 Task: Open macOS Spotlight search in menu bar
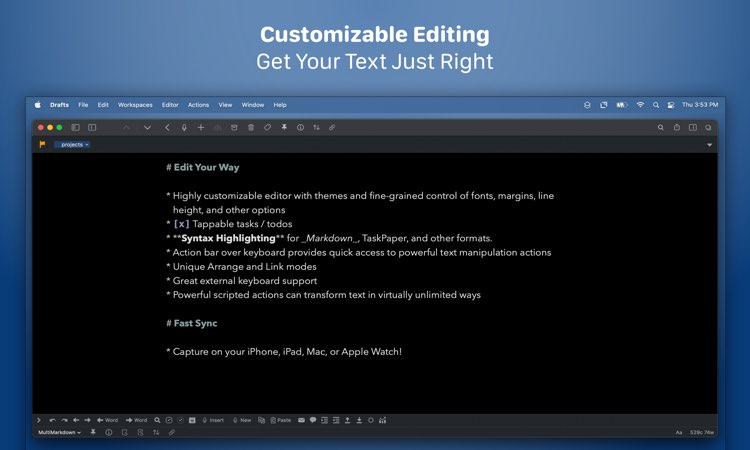(x=656, y=105)
